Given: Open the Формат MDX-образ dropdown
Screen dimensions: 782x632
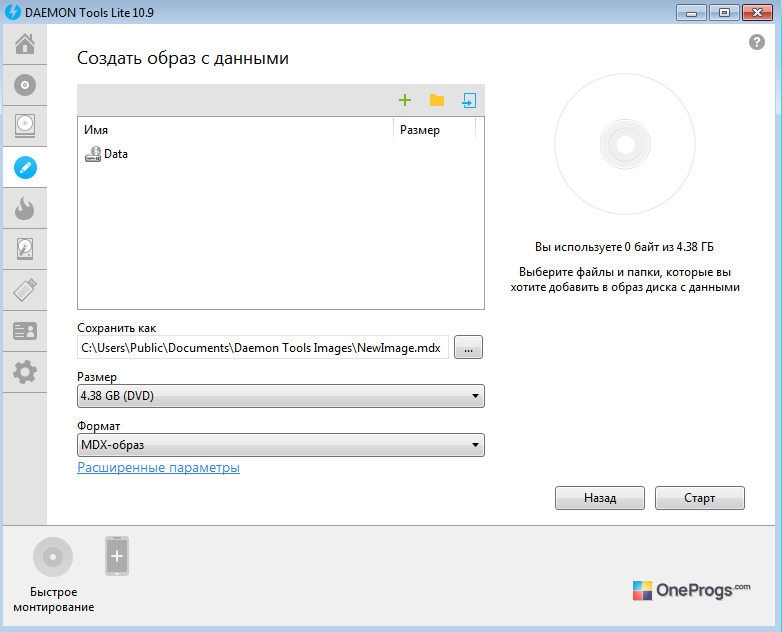Looking at the screenshot, I should click(281, 445).
